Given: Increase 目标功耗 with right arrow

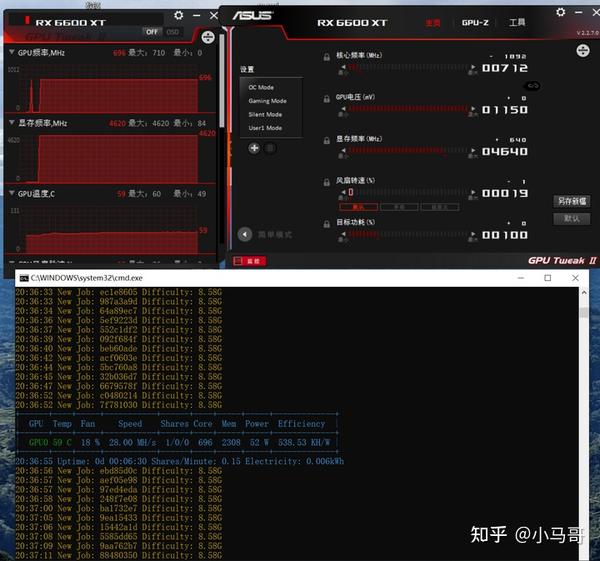Looking at the screenshot, I should [473, 234].
